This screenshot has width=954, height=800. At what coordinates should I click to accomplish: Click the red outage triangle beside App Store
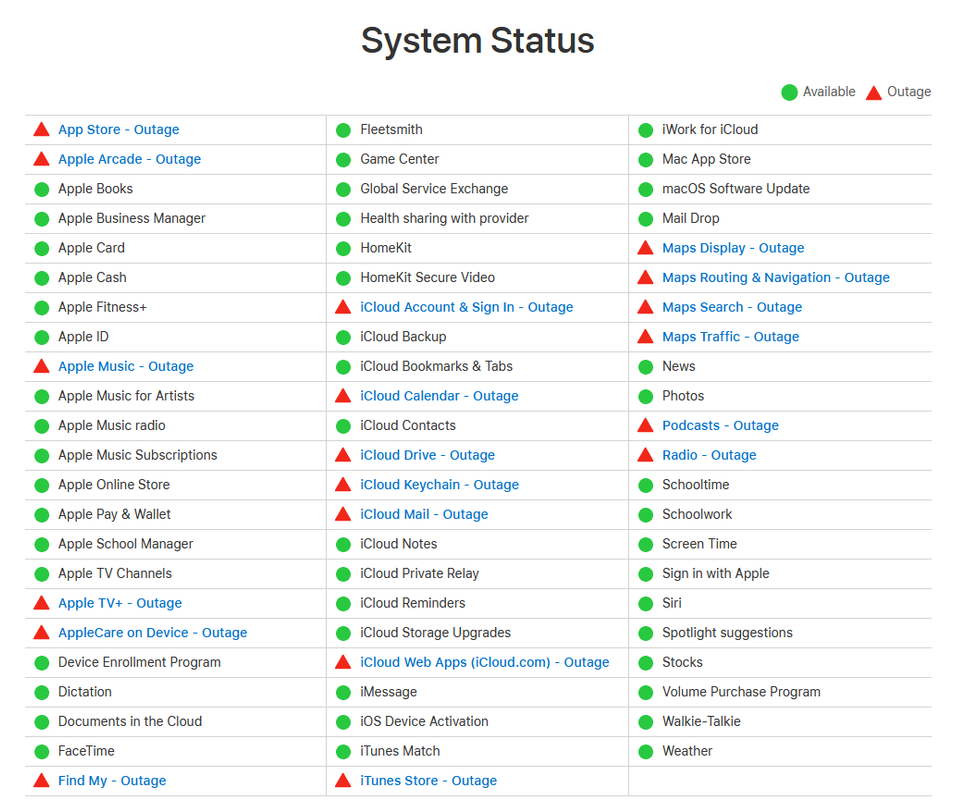(x=41, y=130)
